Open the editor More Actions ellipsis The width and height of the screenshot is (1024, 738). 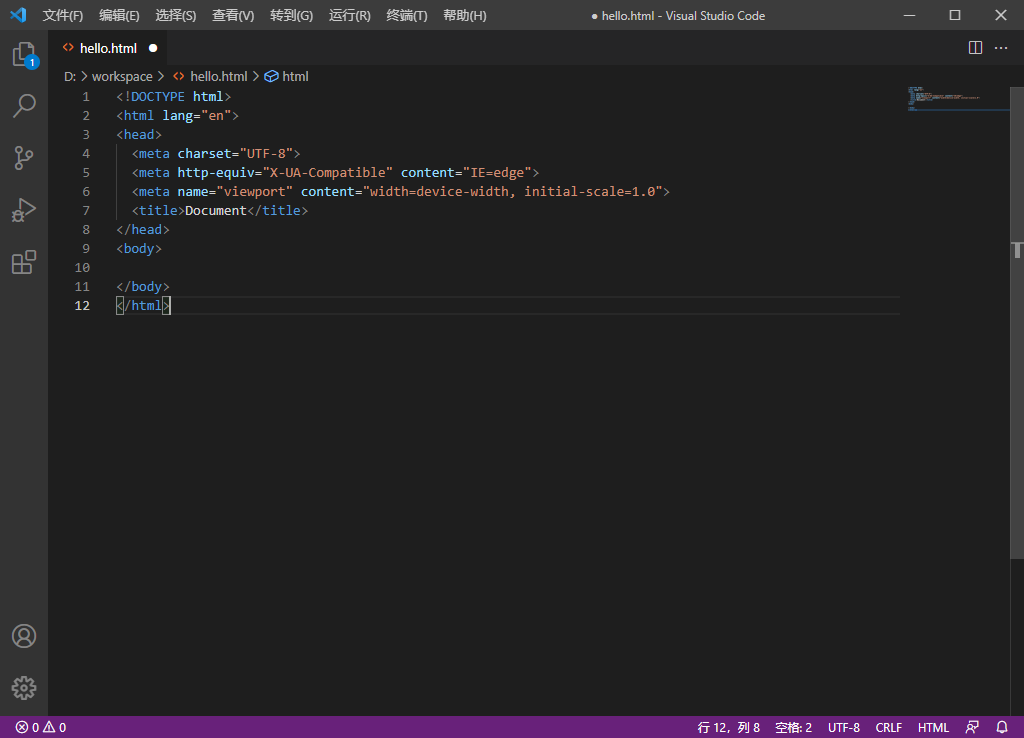pos(1000,48)
